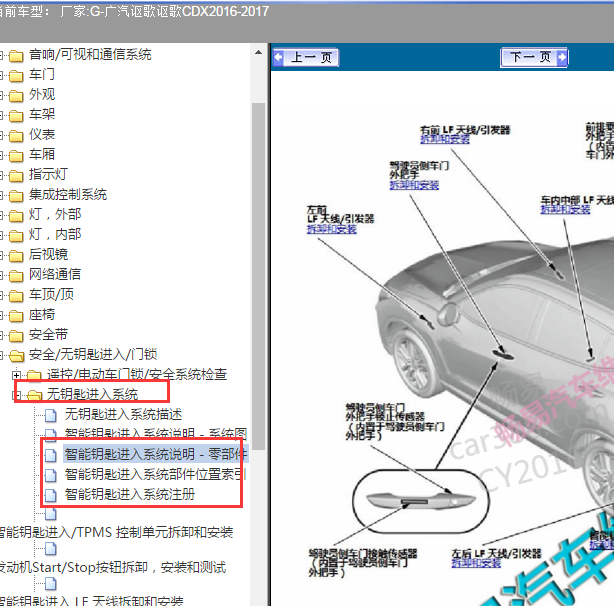This screenshot has height=606, width=614.
Task: Select 安全/无钥匙进入/门锁 tree label
Action: (93, 354)
